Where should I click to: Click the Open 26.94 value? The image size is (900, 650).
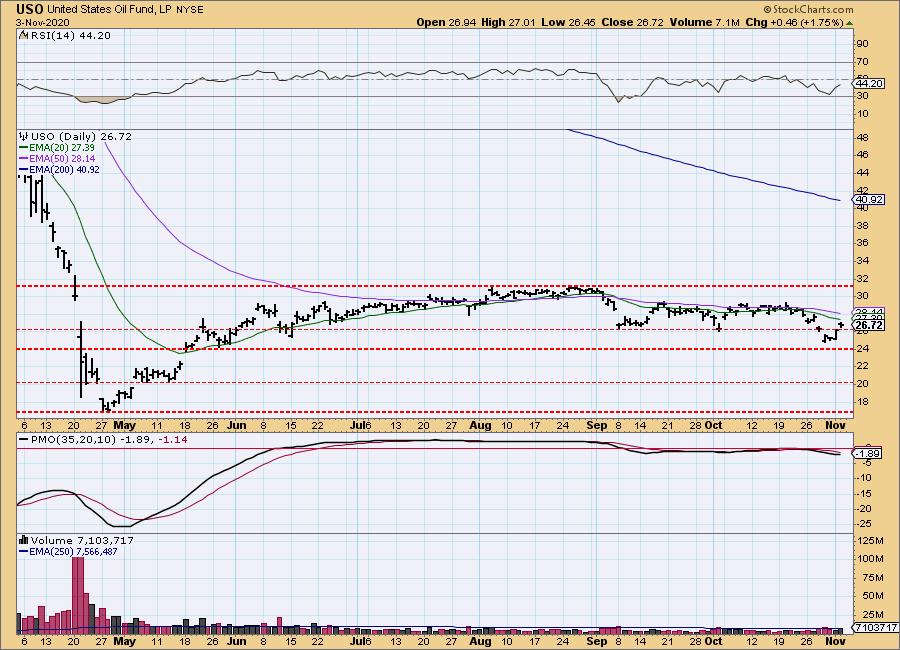pos(446,22)
